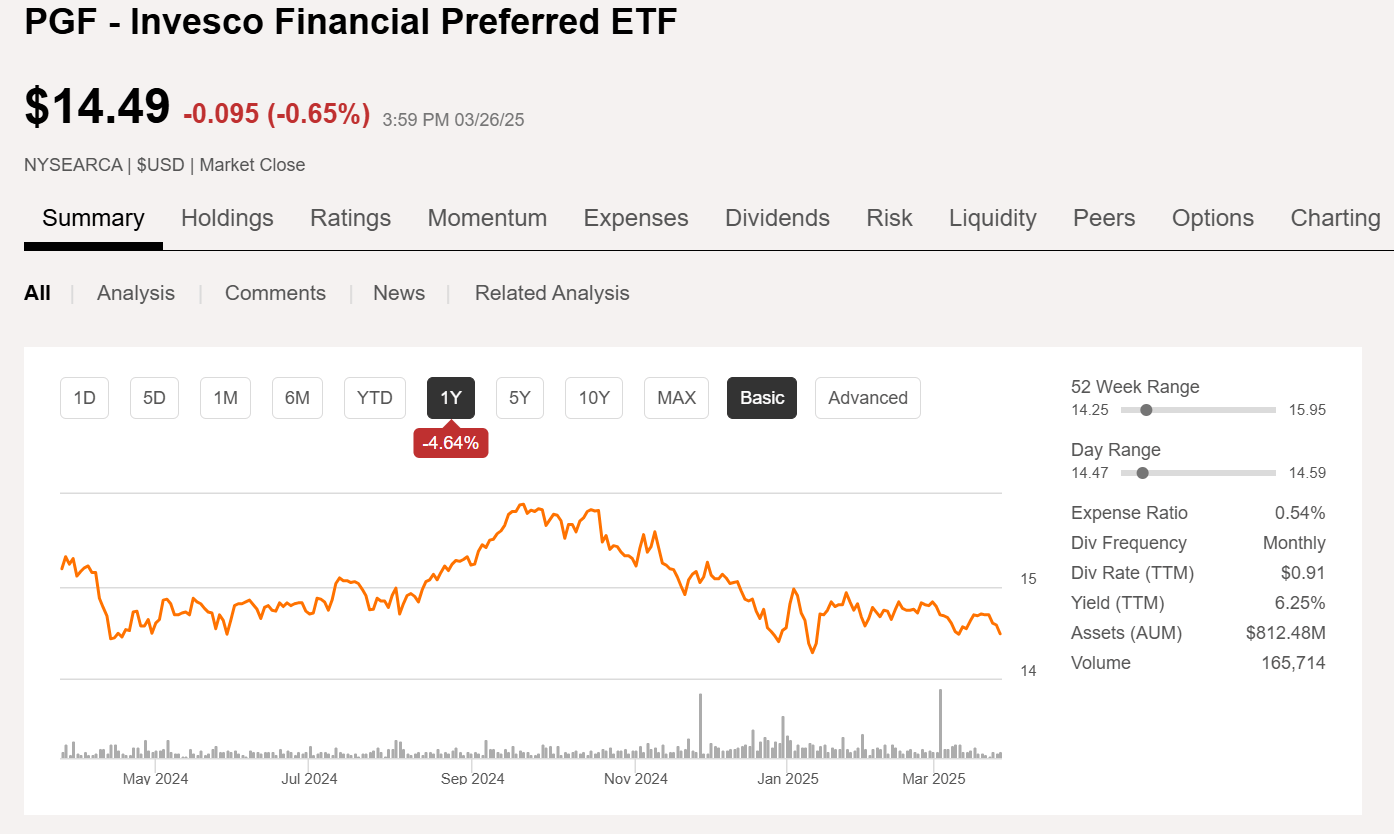Select the Basic chart mode

click(x=762, y=397)
